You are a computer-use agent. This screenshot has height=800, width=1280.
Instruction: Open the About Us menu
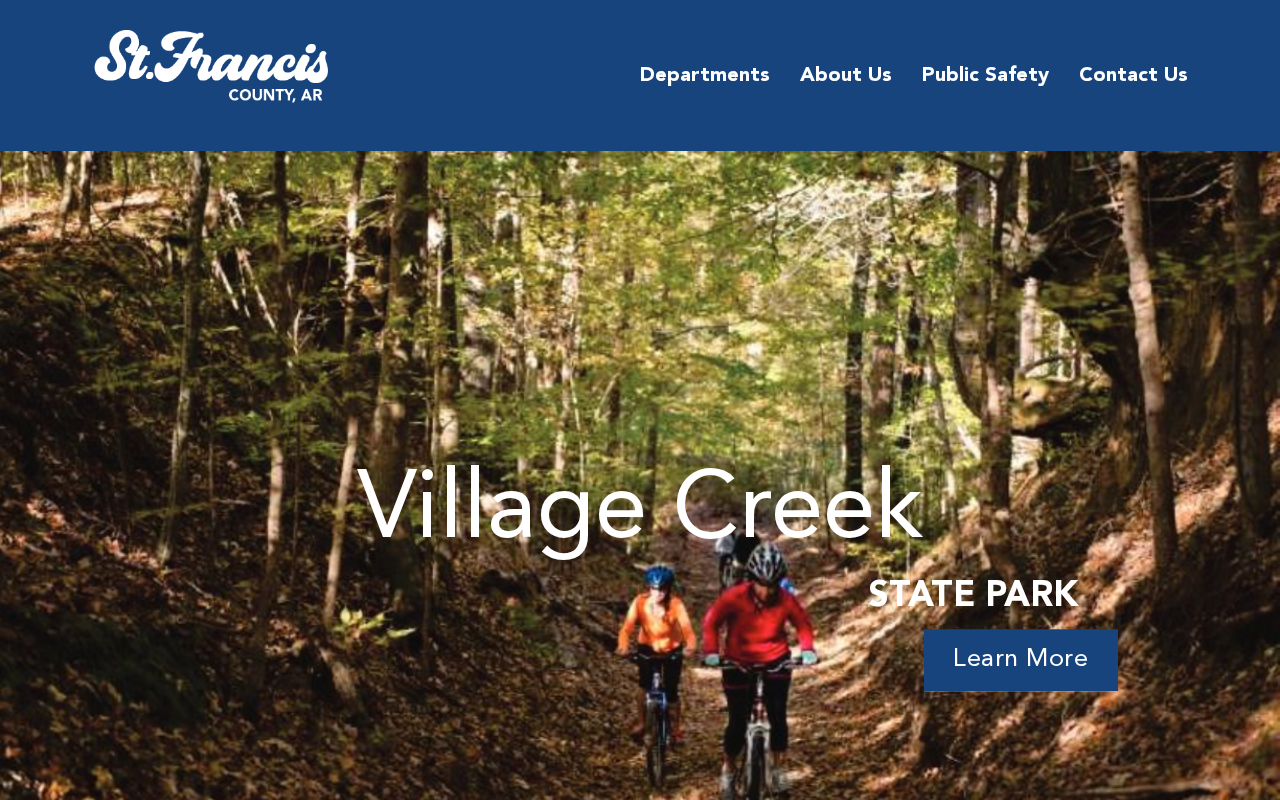tap(846, 75)
